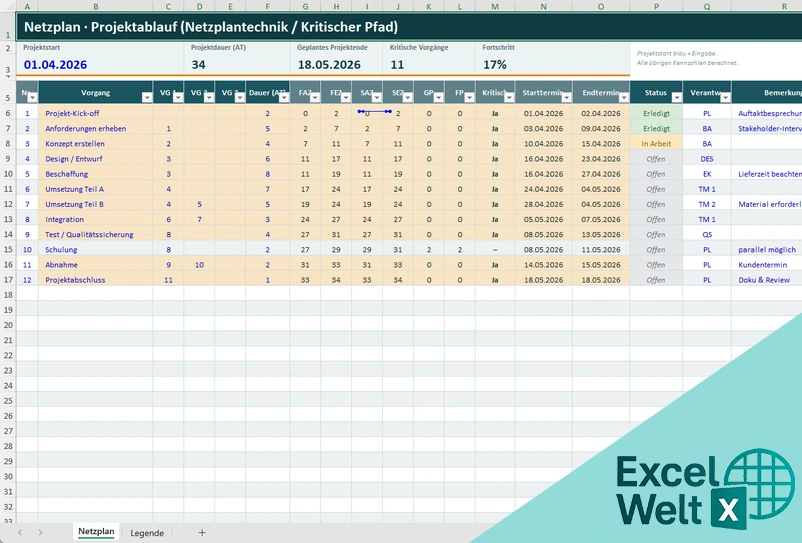Select start date 08.05.2026 of Schulung row
This screenshot has width=802, height=543.
click(x=544, y=250)
